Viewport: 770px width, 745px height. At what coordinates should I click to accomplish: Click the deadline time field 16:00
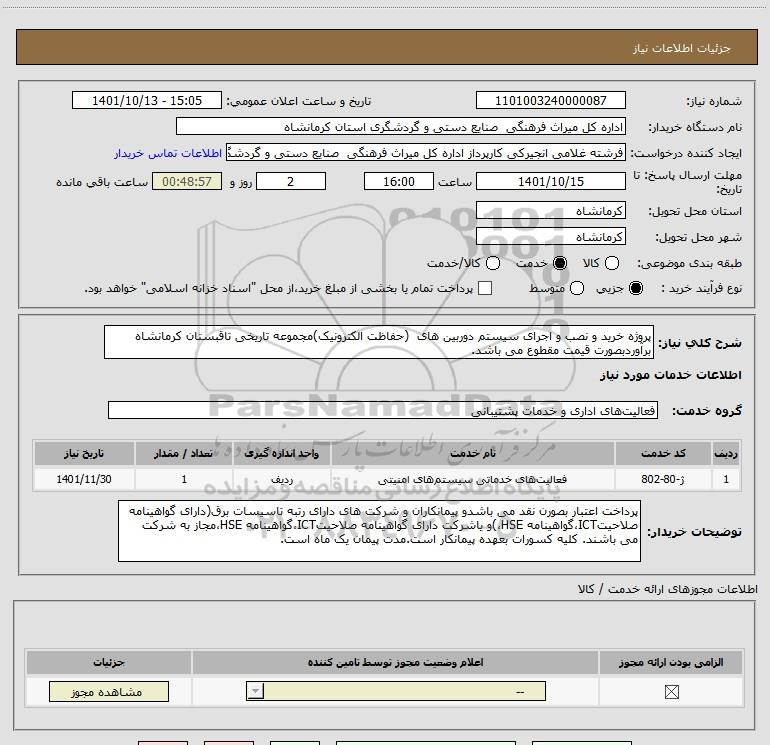coord(399,181)
